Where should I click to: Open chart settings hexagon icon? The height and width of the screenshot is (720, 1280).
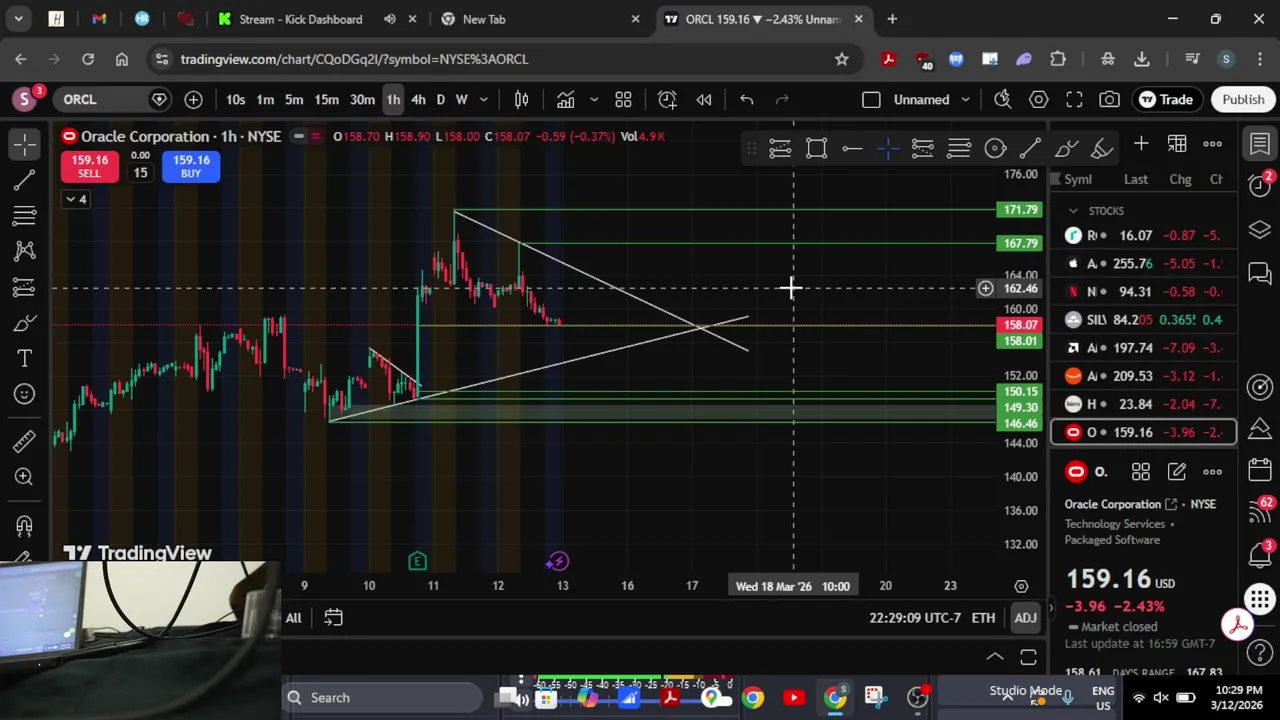click(1038, 99)
